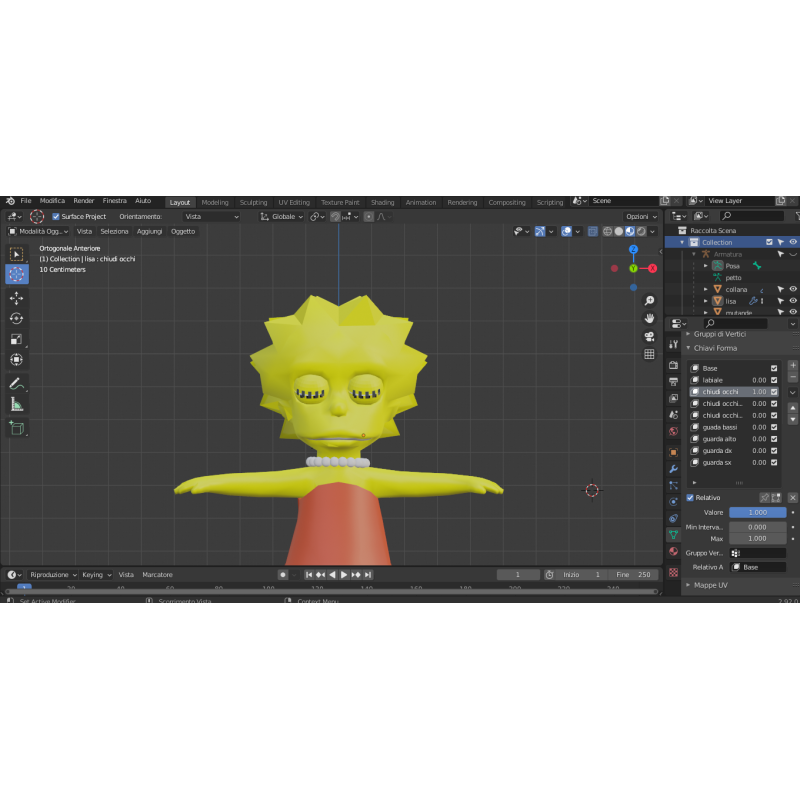Activate the 3D Cursor tool
The width and height of the screenshot is (800, 800).
[16, 274]
